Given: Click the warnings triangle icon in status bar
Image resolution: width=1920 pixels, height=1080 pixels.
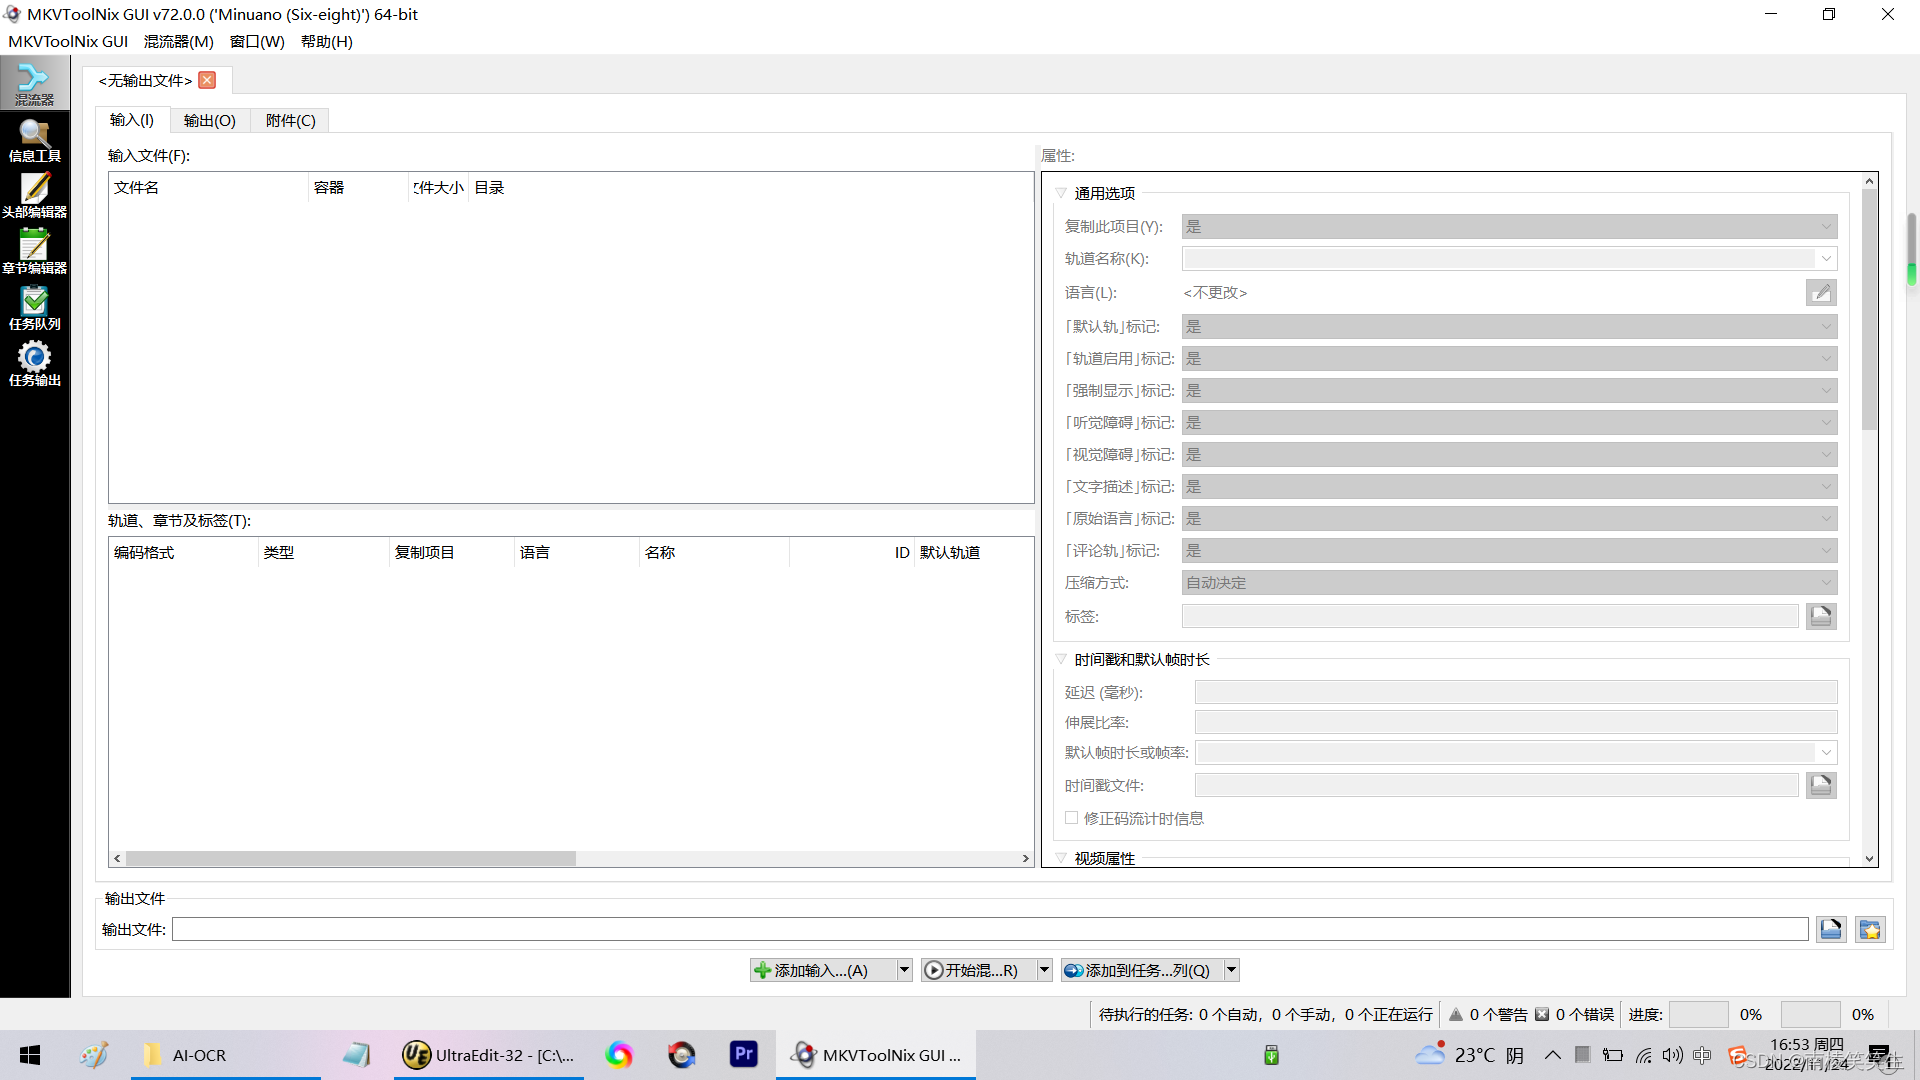Looking at the screenshot, I should coord(1456,1014).
